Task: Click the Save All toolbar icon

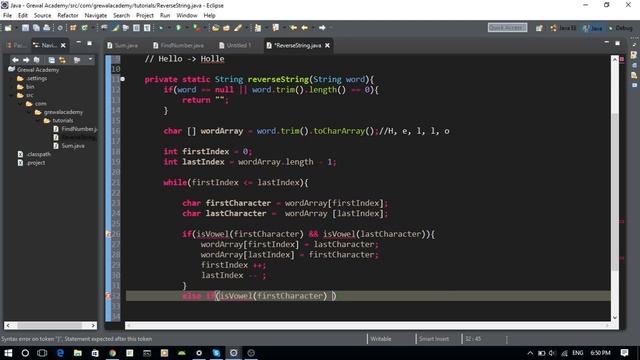Action: coord(36,28)
